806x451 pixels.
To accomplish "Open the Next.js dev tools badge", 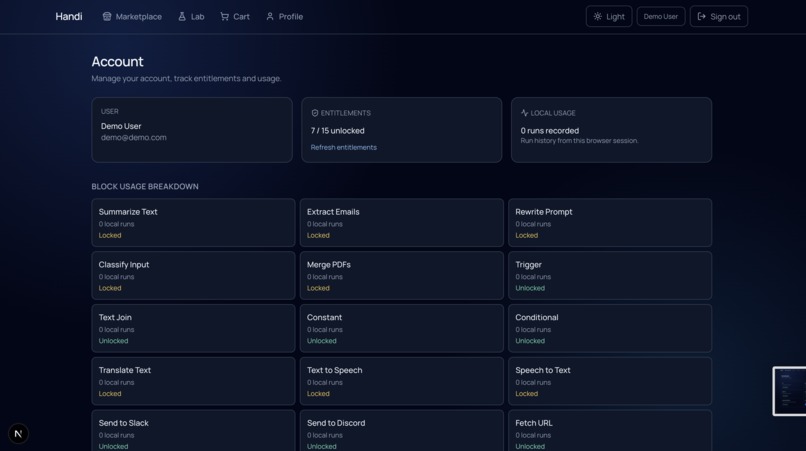I will coord(19,434).
